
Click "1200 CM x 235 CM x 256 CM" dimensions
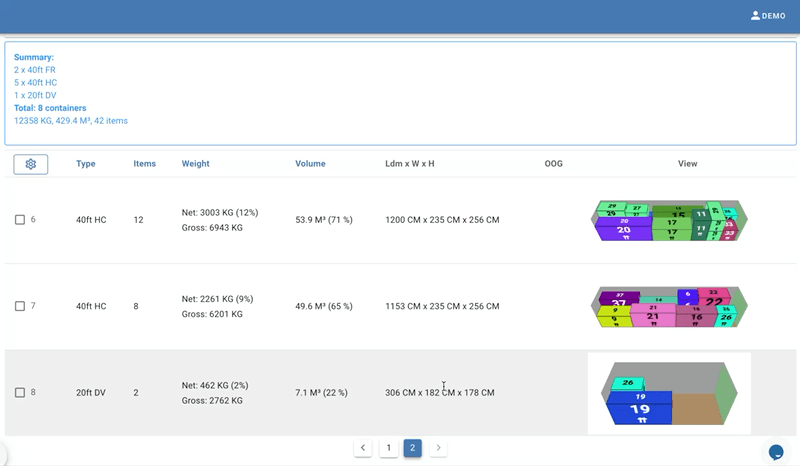tap(442, 220)
